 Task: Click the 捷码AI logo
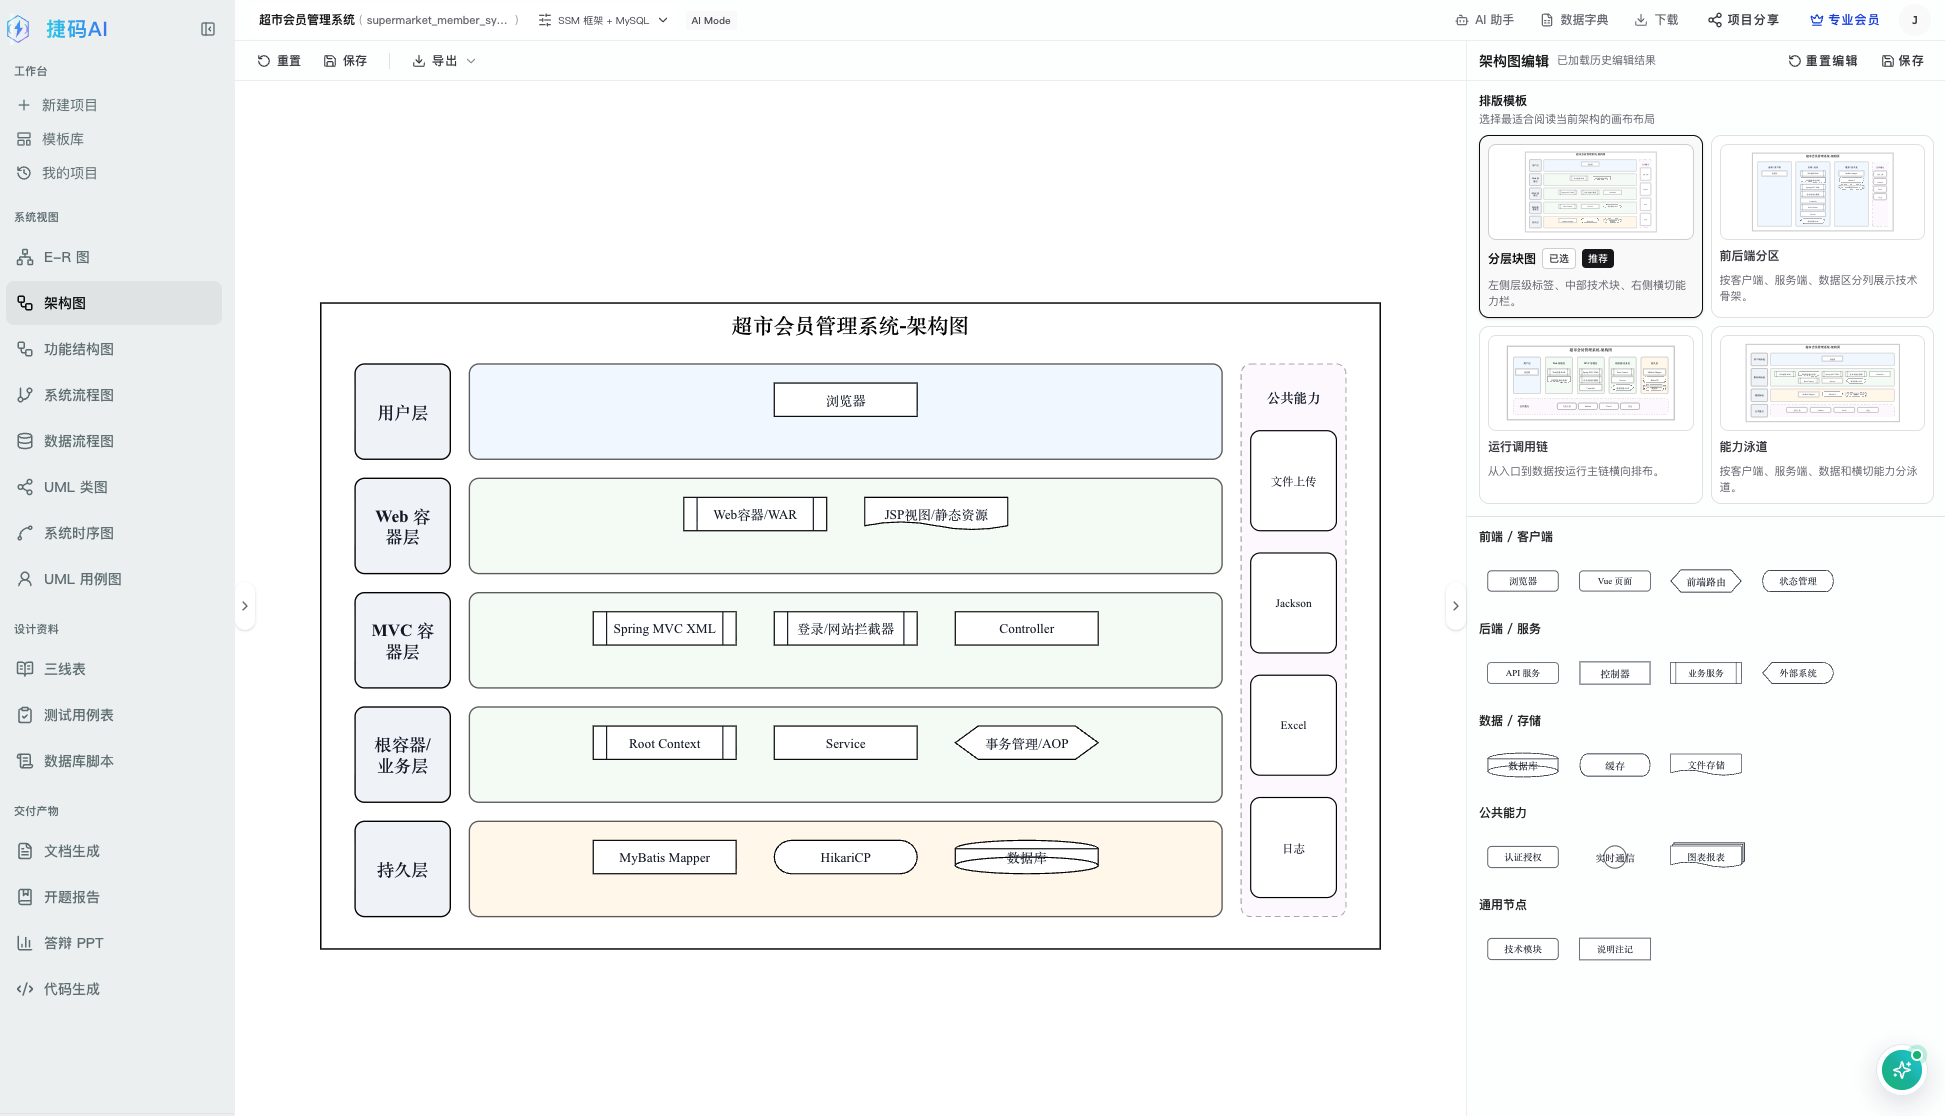coord(57,29)
